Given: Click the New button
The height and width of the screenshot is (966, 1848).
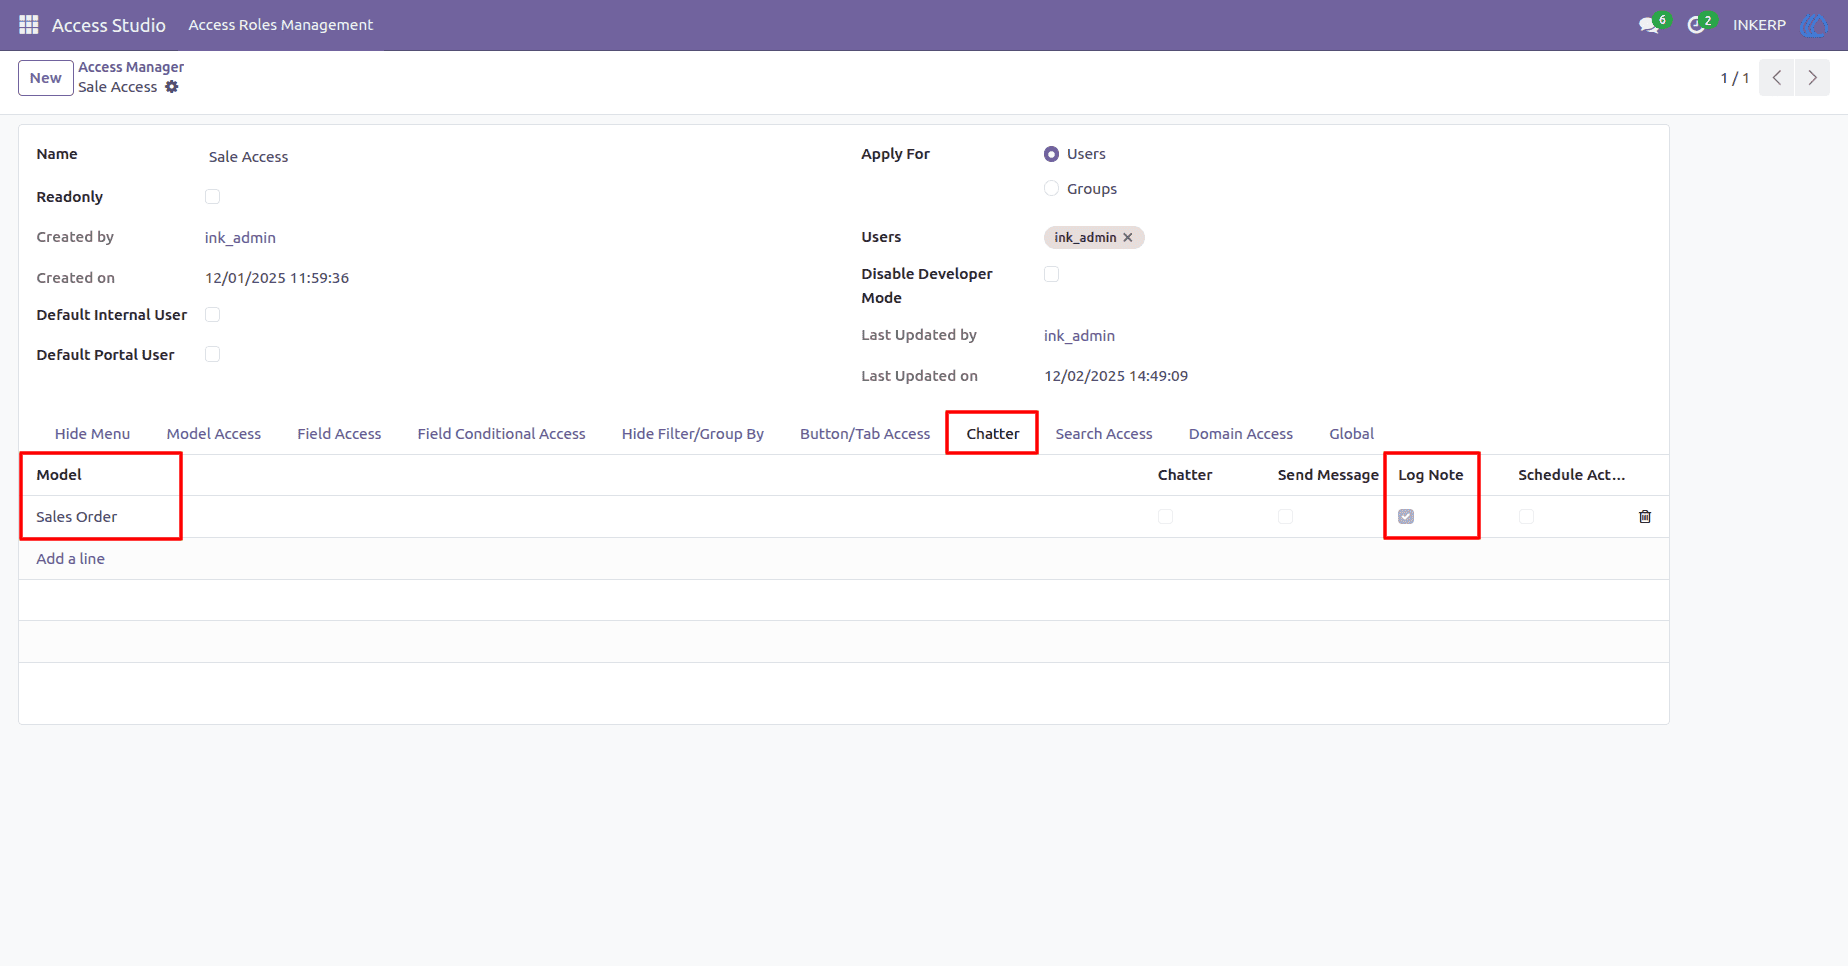Looking at the screenshot, I should click(x=46, y=78).
